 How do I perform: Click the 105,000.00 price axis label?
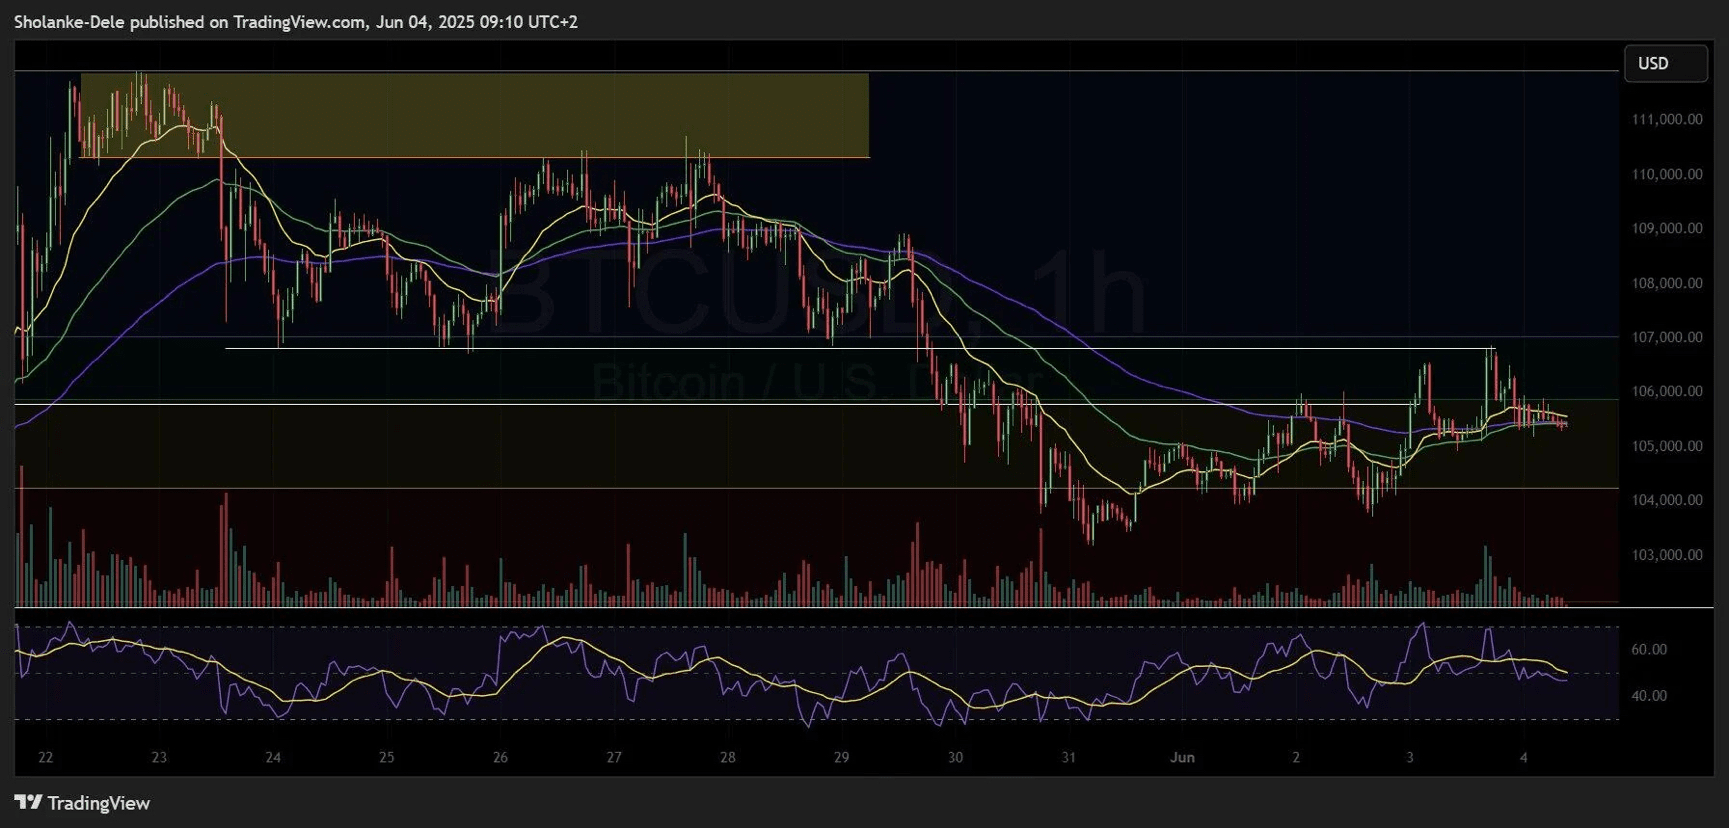[x=1666, y=446]
